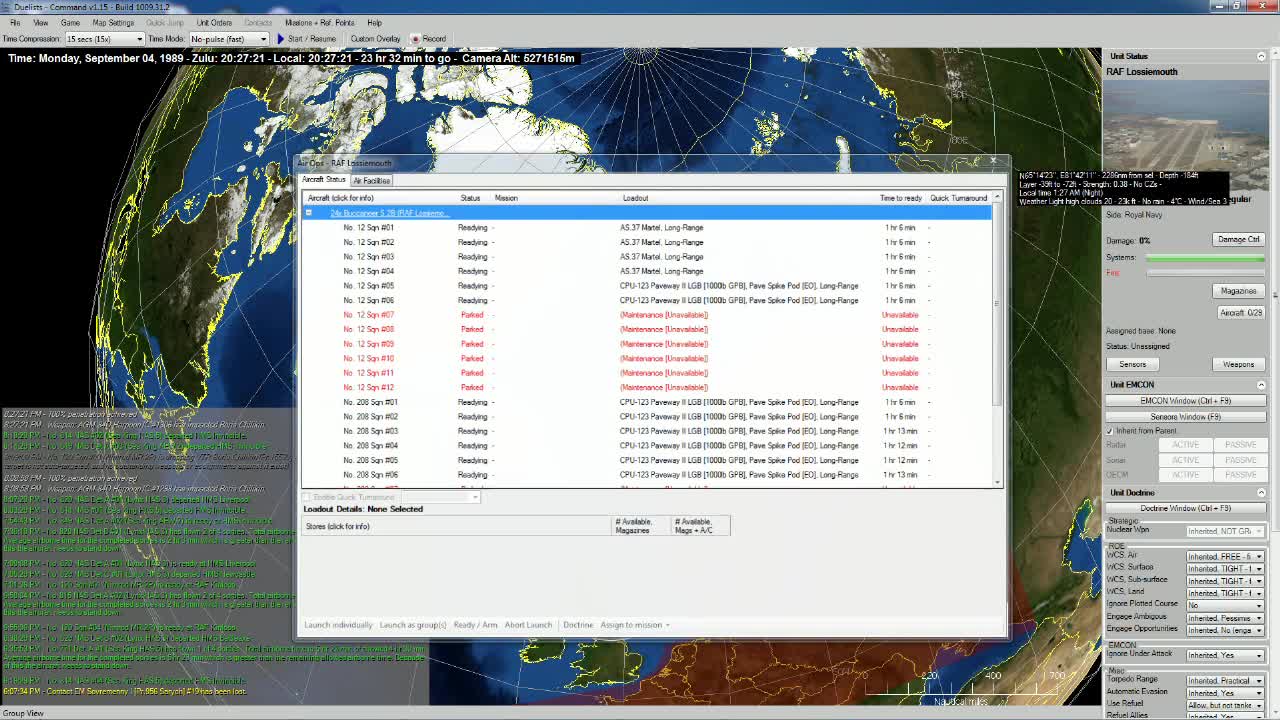Click the RAF Lossiemouth airfield thumbnail
The height and width of the screenshot is (720, 1280).
(x=1186, y=134)
